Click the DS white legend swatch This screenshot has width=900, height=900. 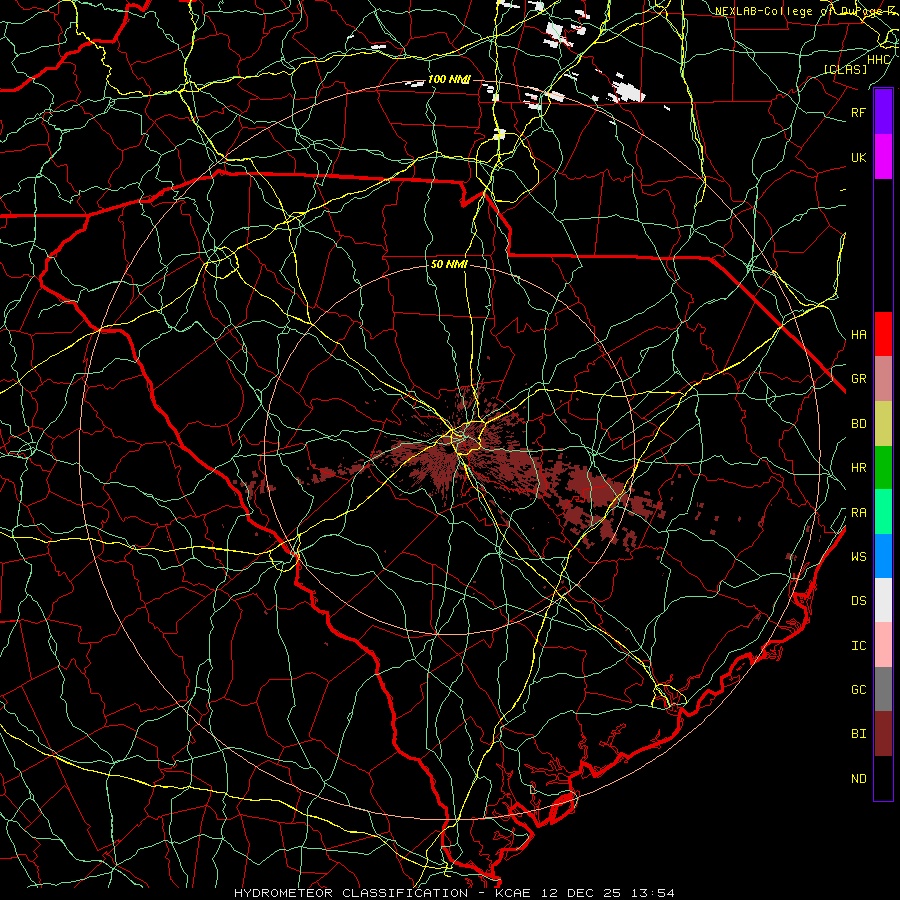tap(883, 600)
